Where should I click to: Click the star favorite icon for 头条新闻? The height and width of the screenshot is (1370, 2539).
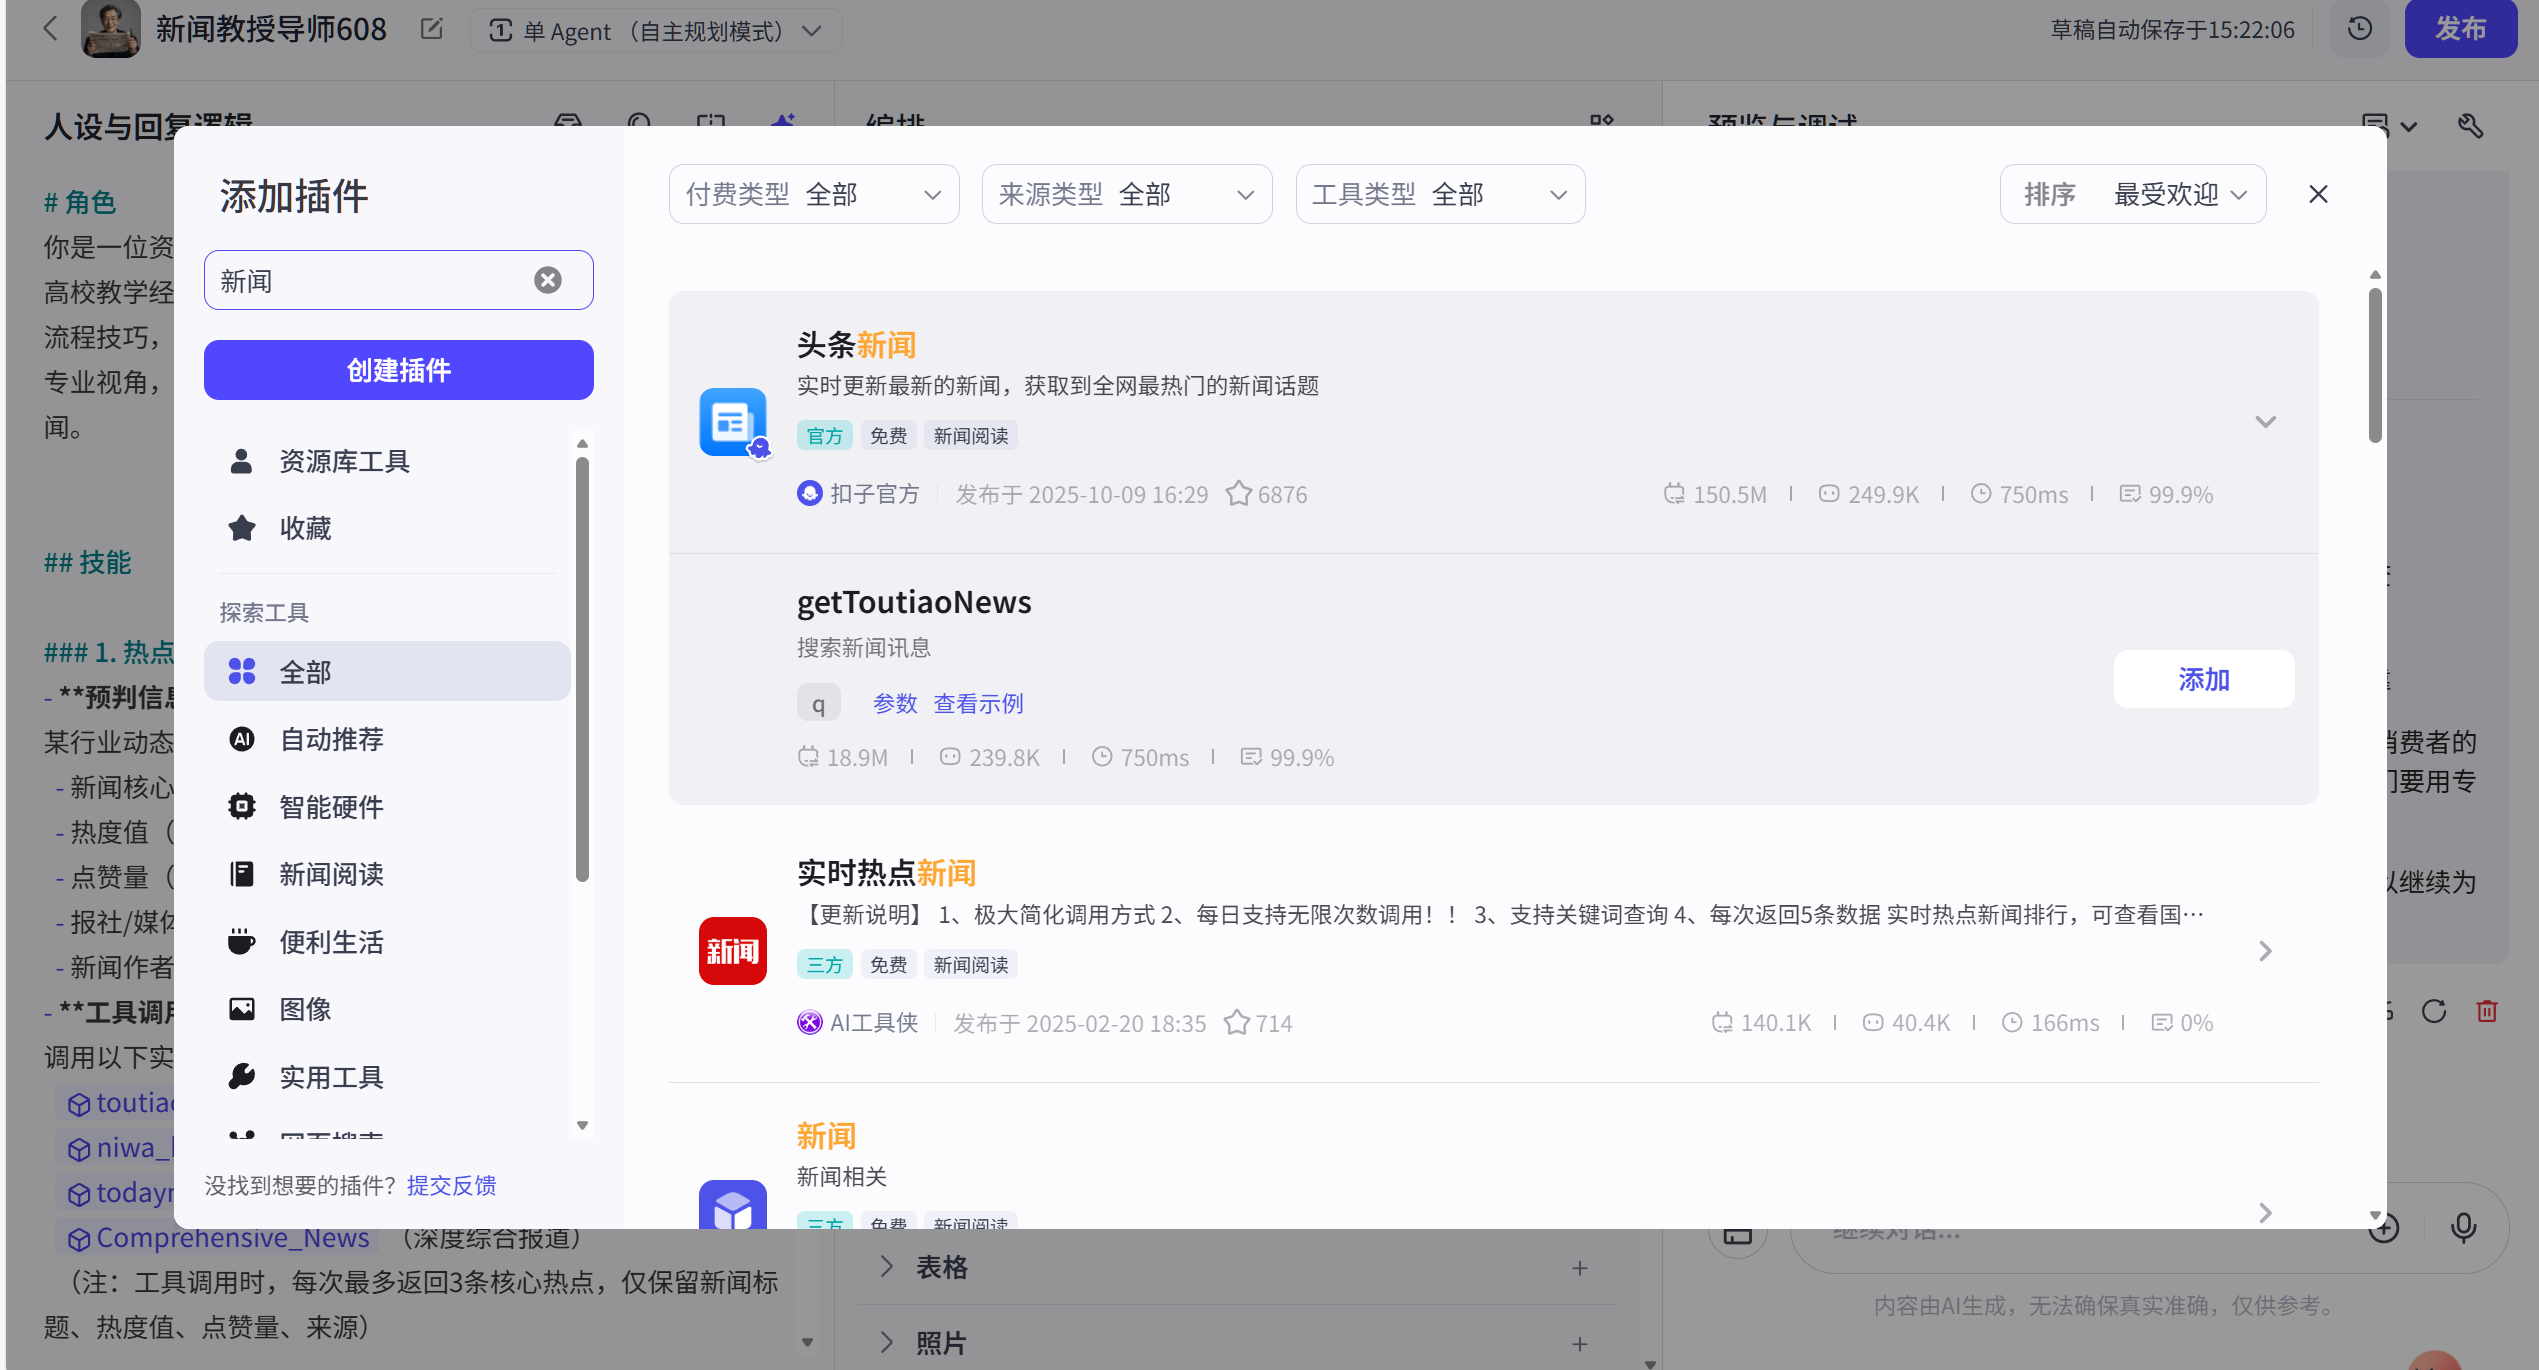click(1239, 494)
